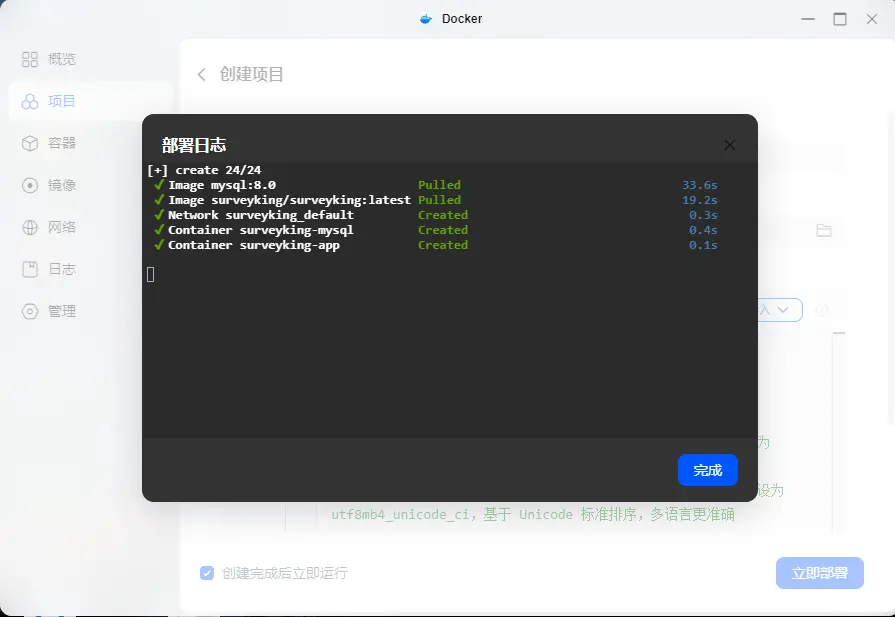Open the 容器 container cube icon
The height and width of the screenshot is (617, 895).
coord(30,143)
